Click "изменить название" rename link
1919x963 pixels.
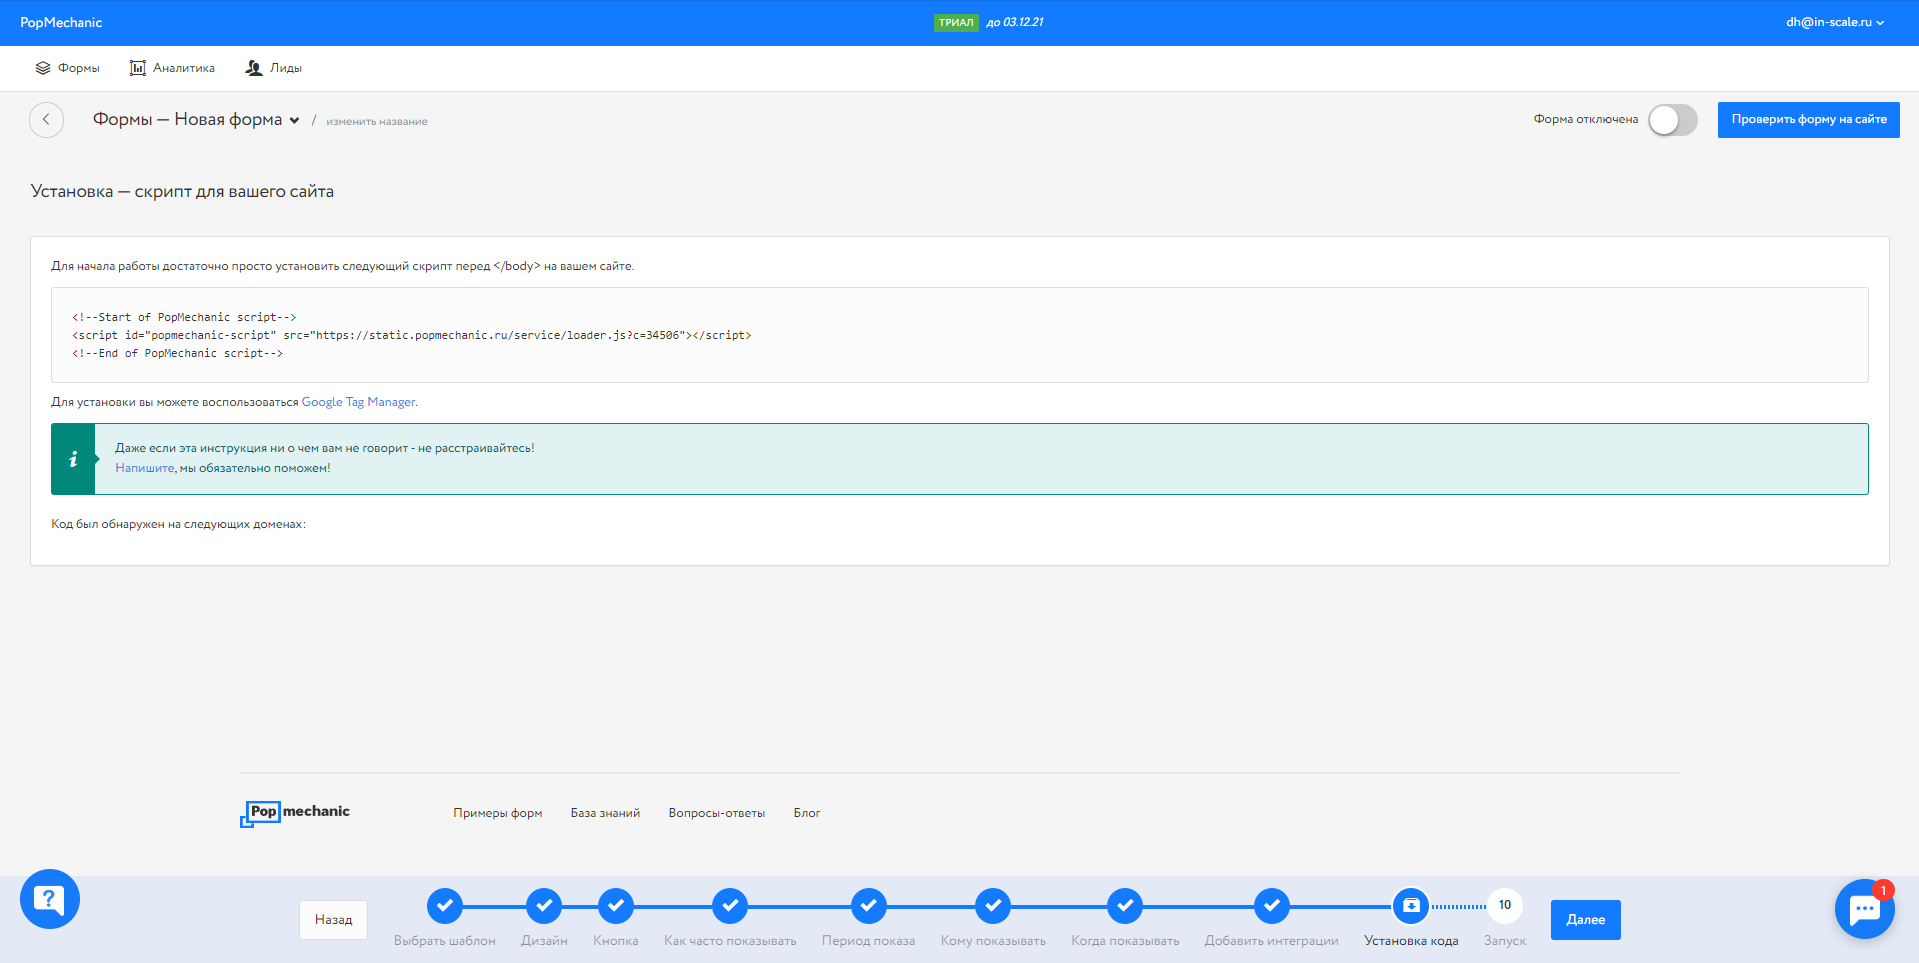[x=377, y=122]
